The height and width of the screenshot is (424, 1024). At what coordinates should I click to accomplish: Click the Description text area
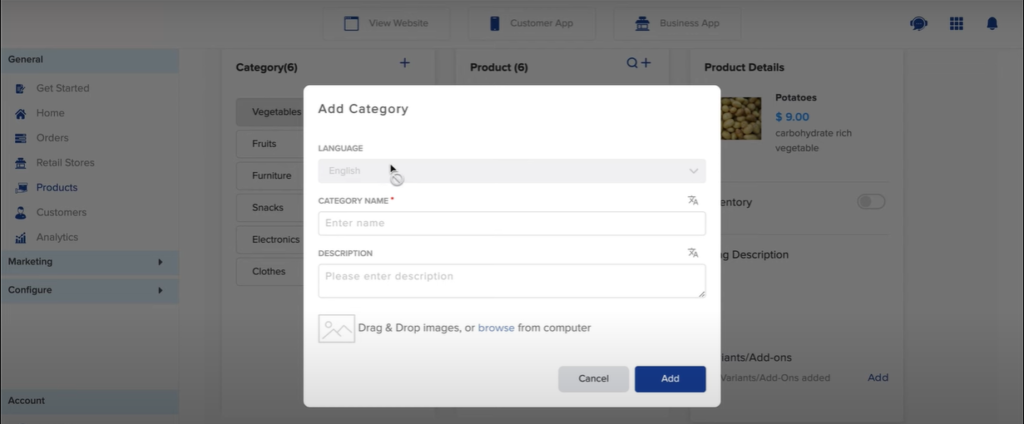[511, 281]
